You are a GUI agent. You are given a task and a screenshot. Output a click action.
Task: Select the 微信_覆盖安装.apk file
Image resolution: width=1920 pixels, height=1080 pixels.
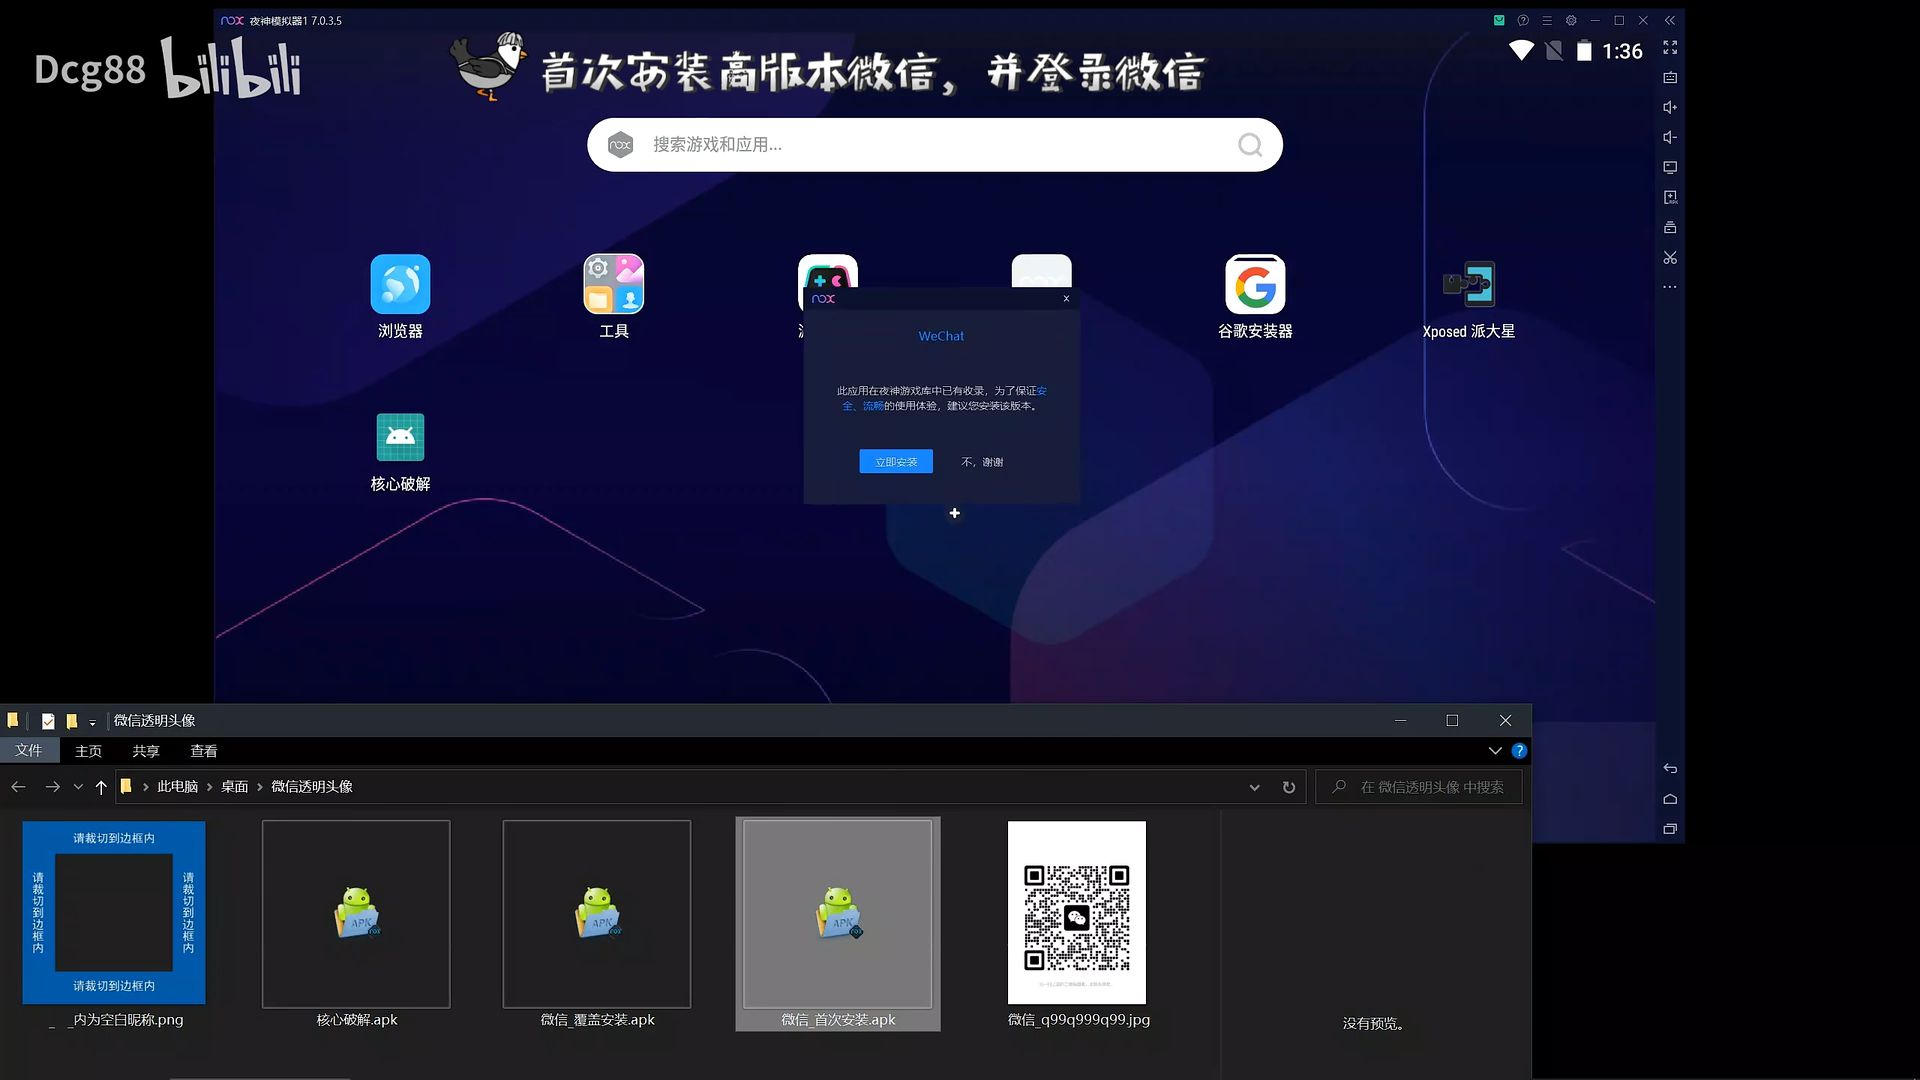pyautogui.click(x=597, y=925)
